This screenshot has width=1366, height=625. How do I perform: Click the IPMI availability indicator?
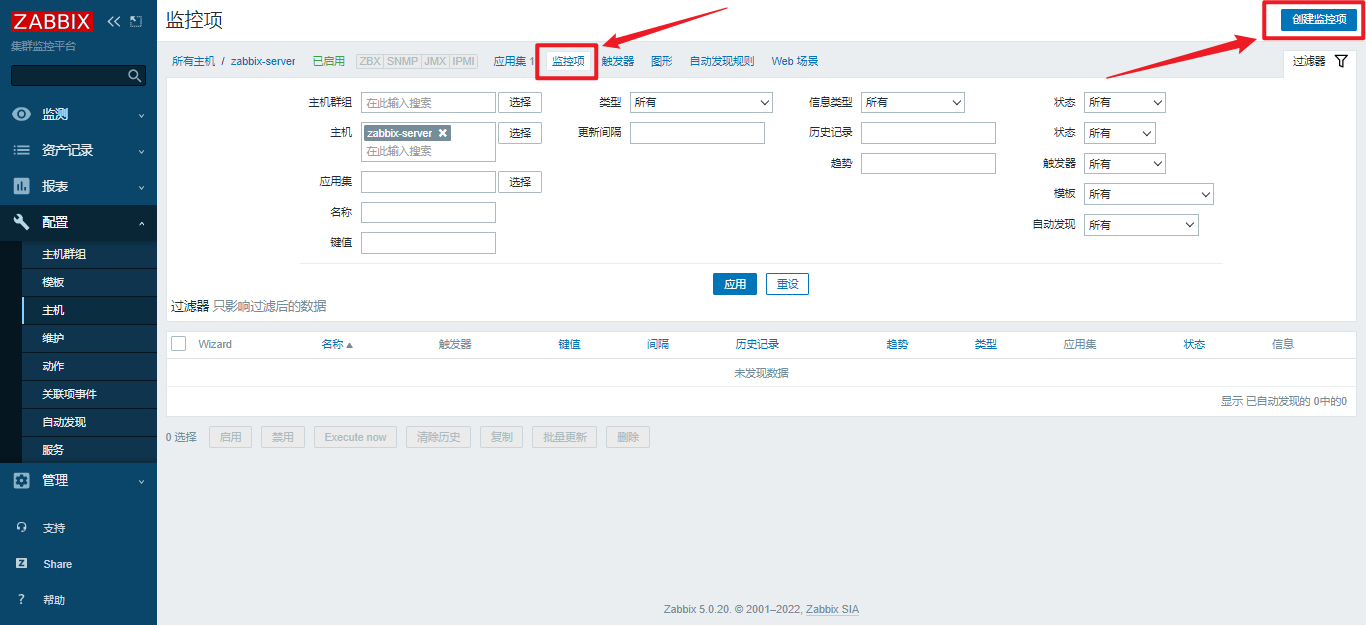pos(463,62)
